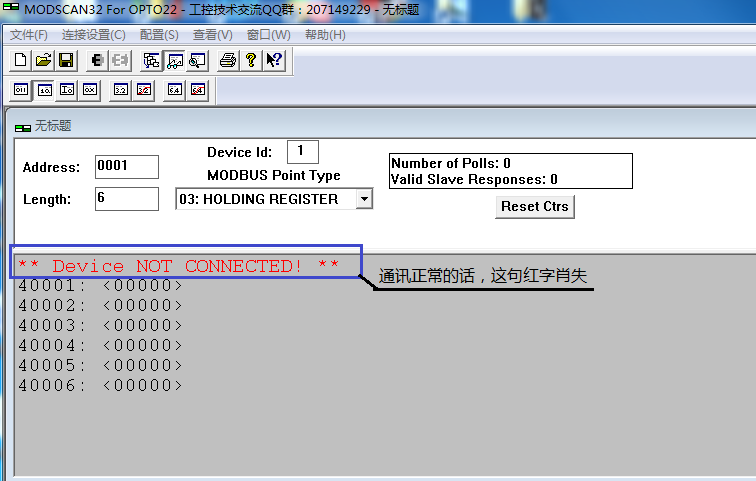The height and width of the screenshot is (481, 756).
Task: Select the 3.2 floating point format icon
Action: tap(121, 90)
